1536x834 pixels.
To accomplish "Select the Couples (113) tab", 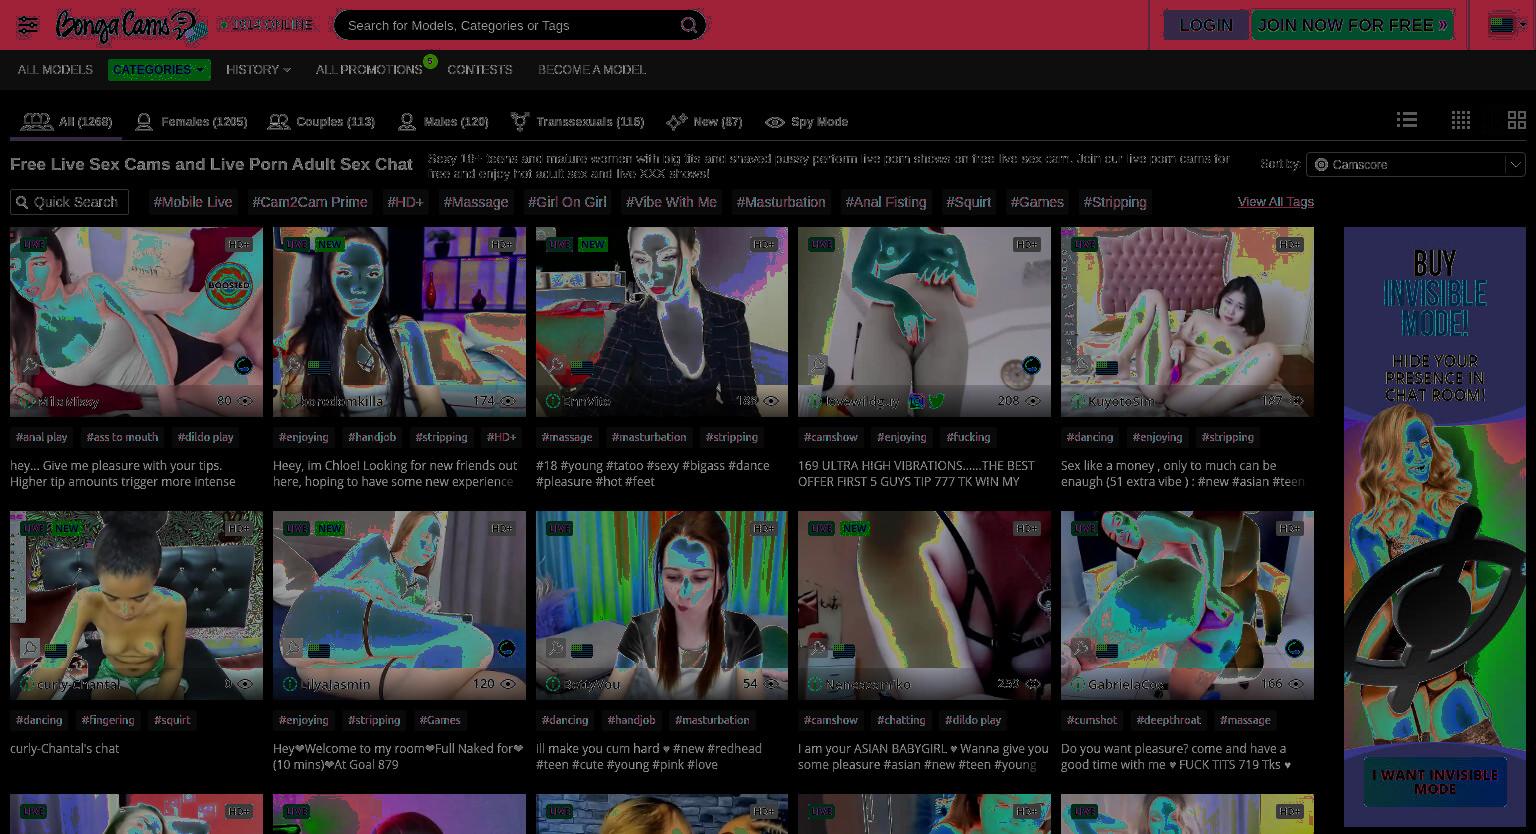I will point(321,122).
